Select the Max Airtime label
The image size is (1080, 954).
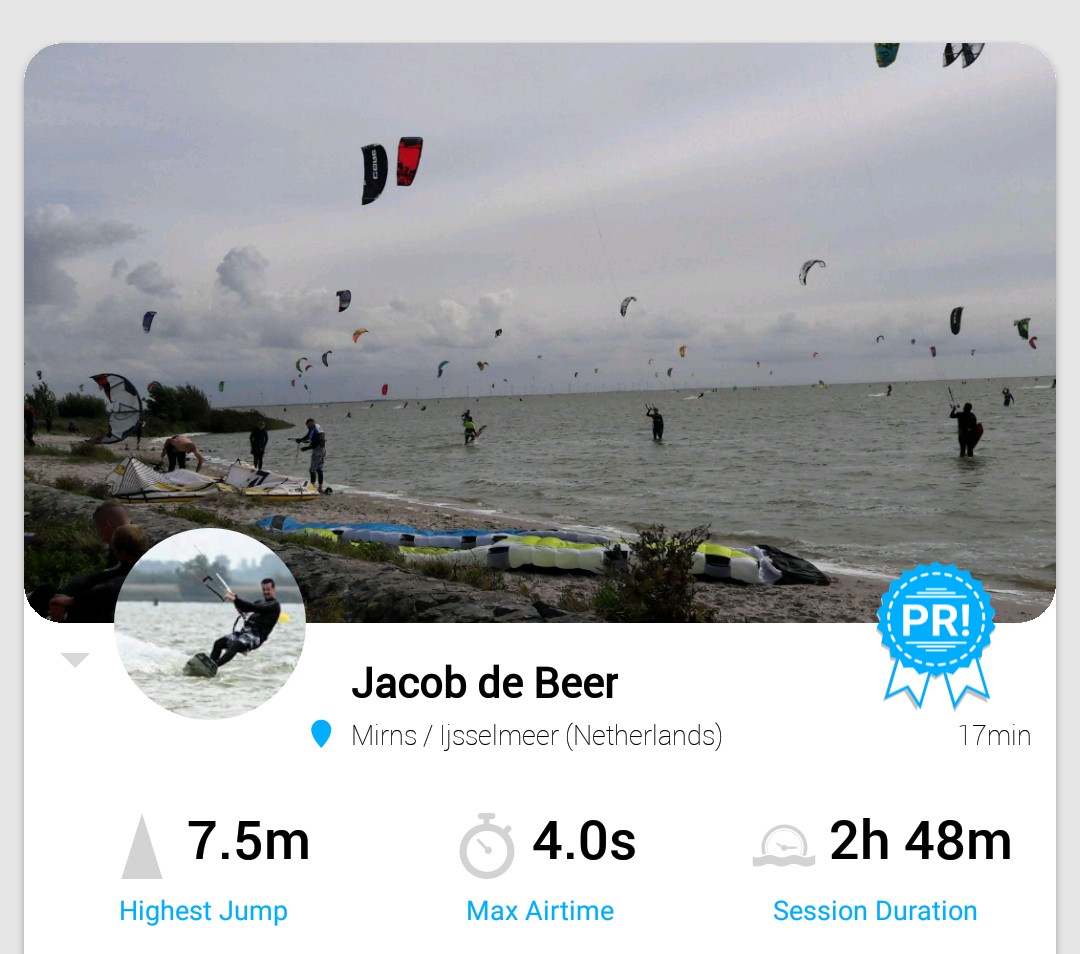[540, 911]
